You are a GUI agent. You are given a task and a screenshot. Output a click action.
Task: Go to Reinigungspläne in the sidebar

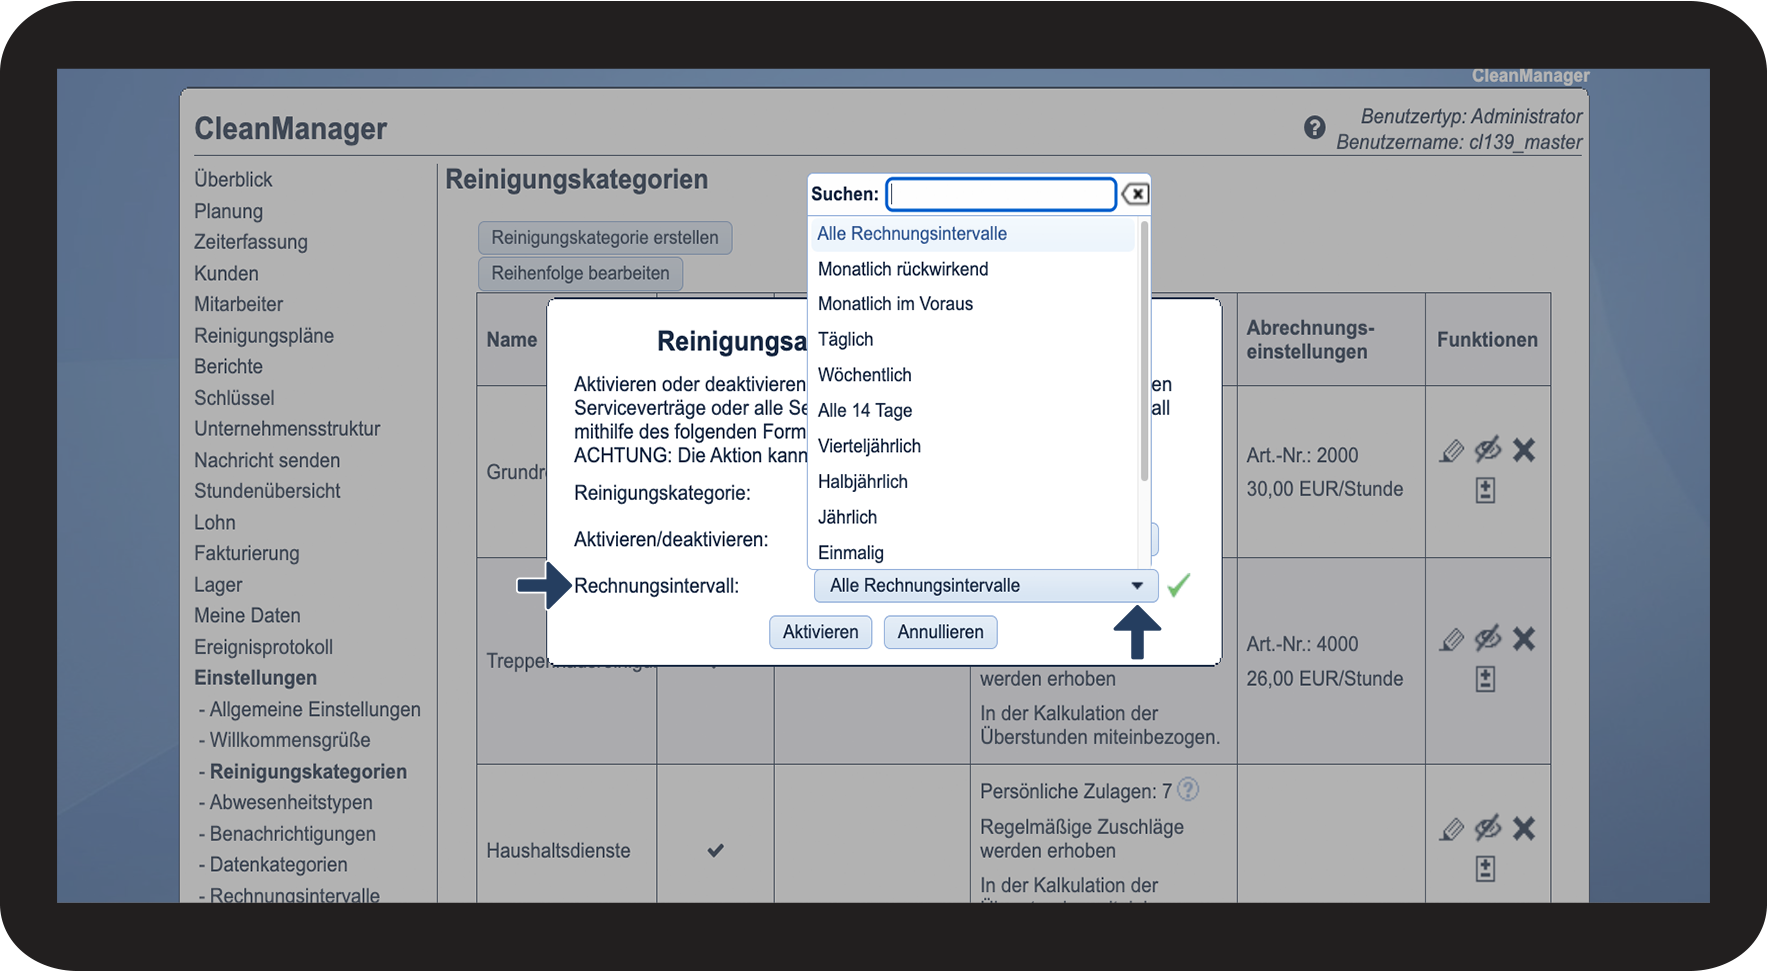click(x=264, y=336)
